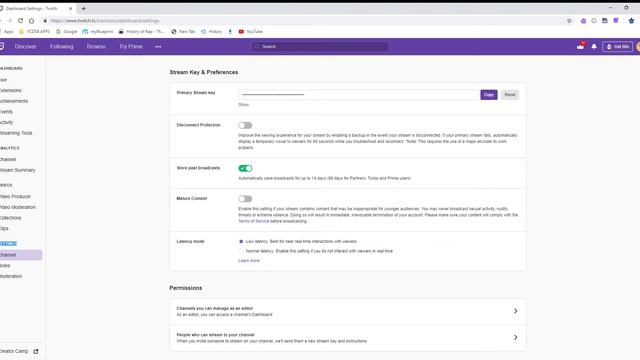
Task: Open the YCDSB APPS bookmark folder
Action: point(34,31)
